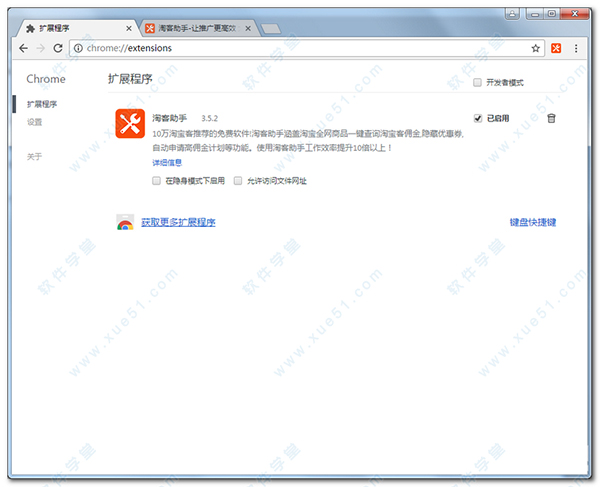
Task: Click the Chrome Web Store icon
Action: tap(125, 222)
